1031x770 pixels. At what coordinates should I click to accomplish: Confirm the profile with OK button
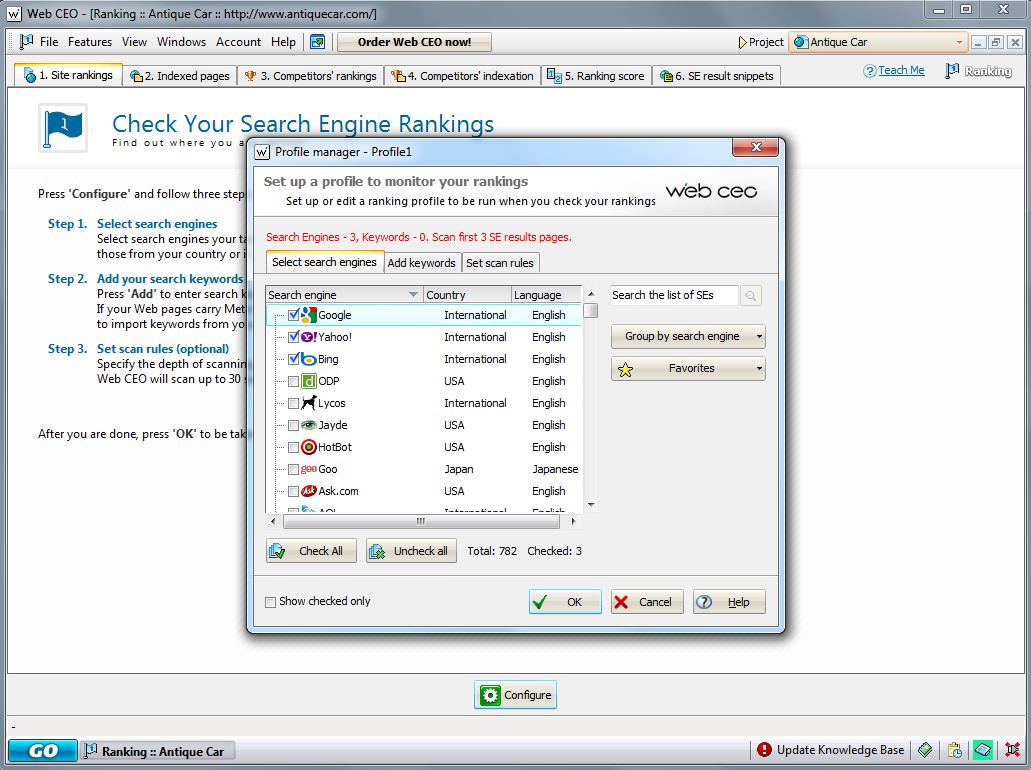click(565, 602)
